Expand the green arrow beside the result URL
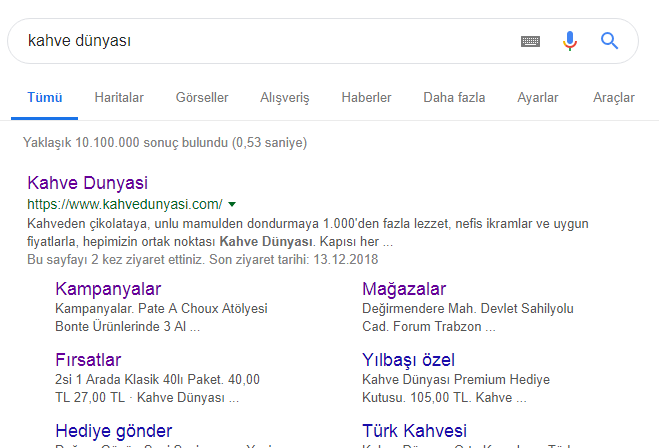 coord(232,205)
